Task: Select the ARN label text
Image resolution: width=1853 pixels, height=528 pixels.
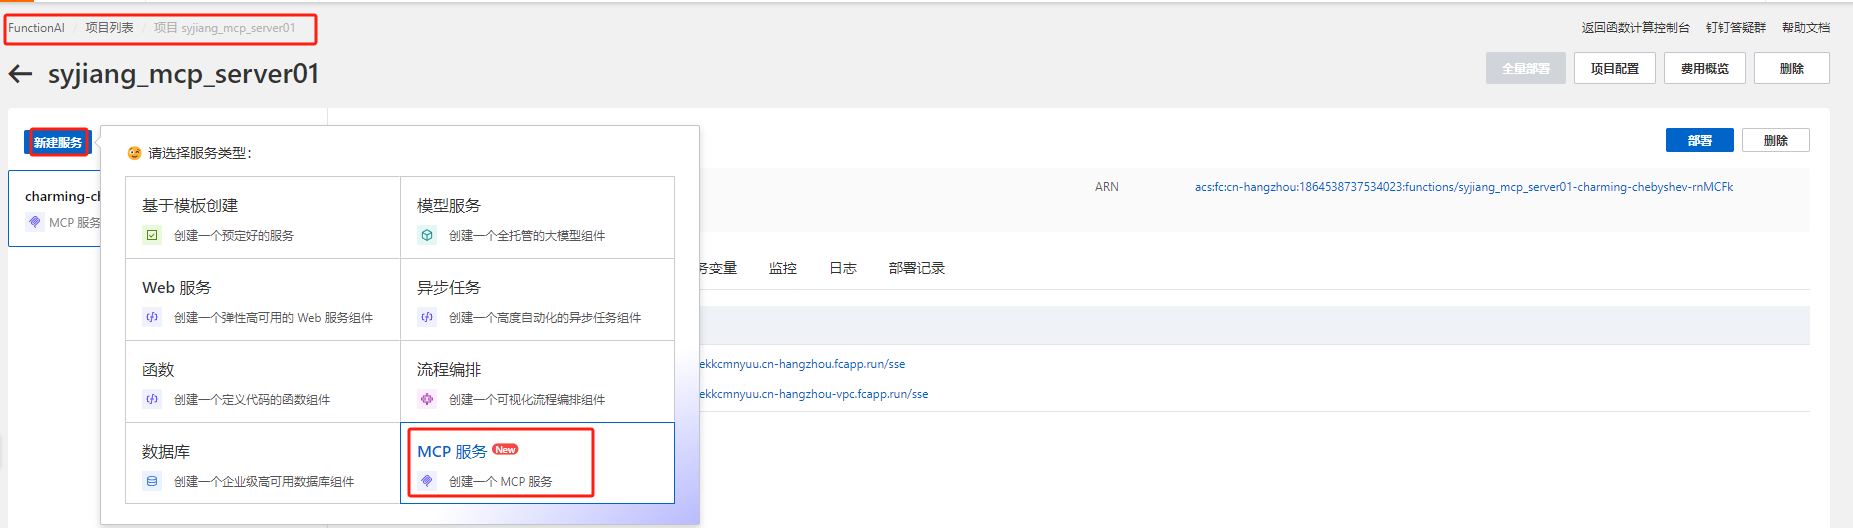Action: 1107,187
